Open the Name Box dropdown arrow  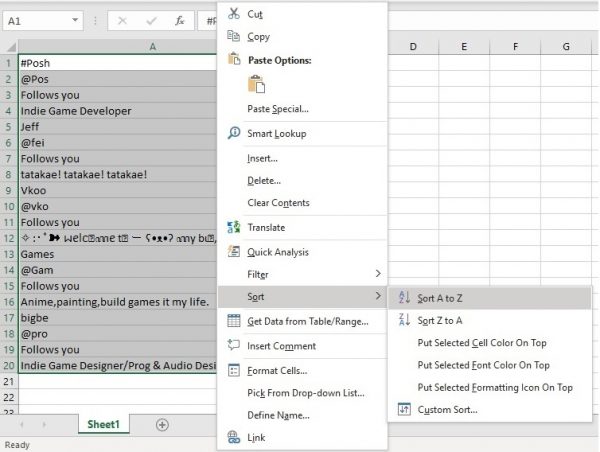77,20
